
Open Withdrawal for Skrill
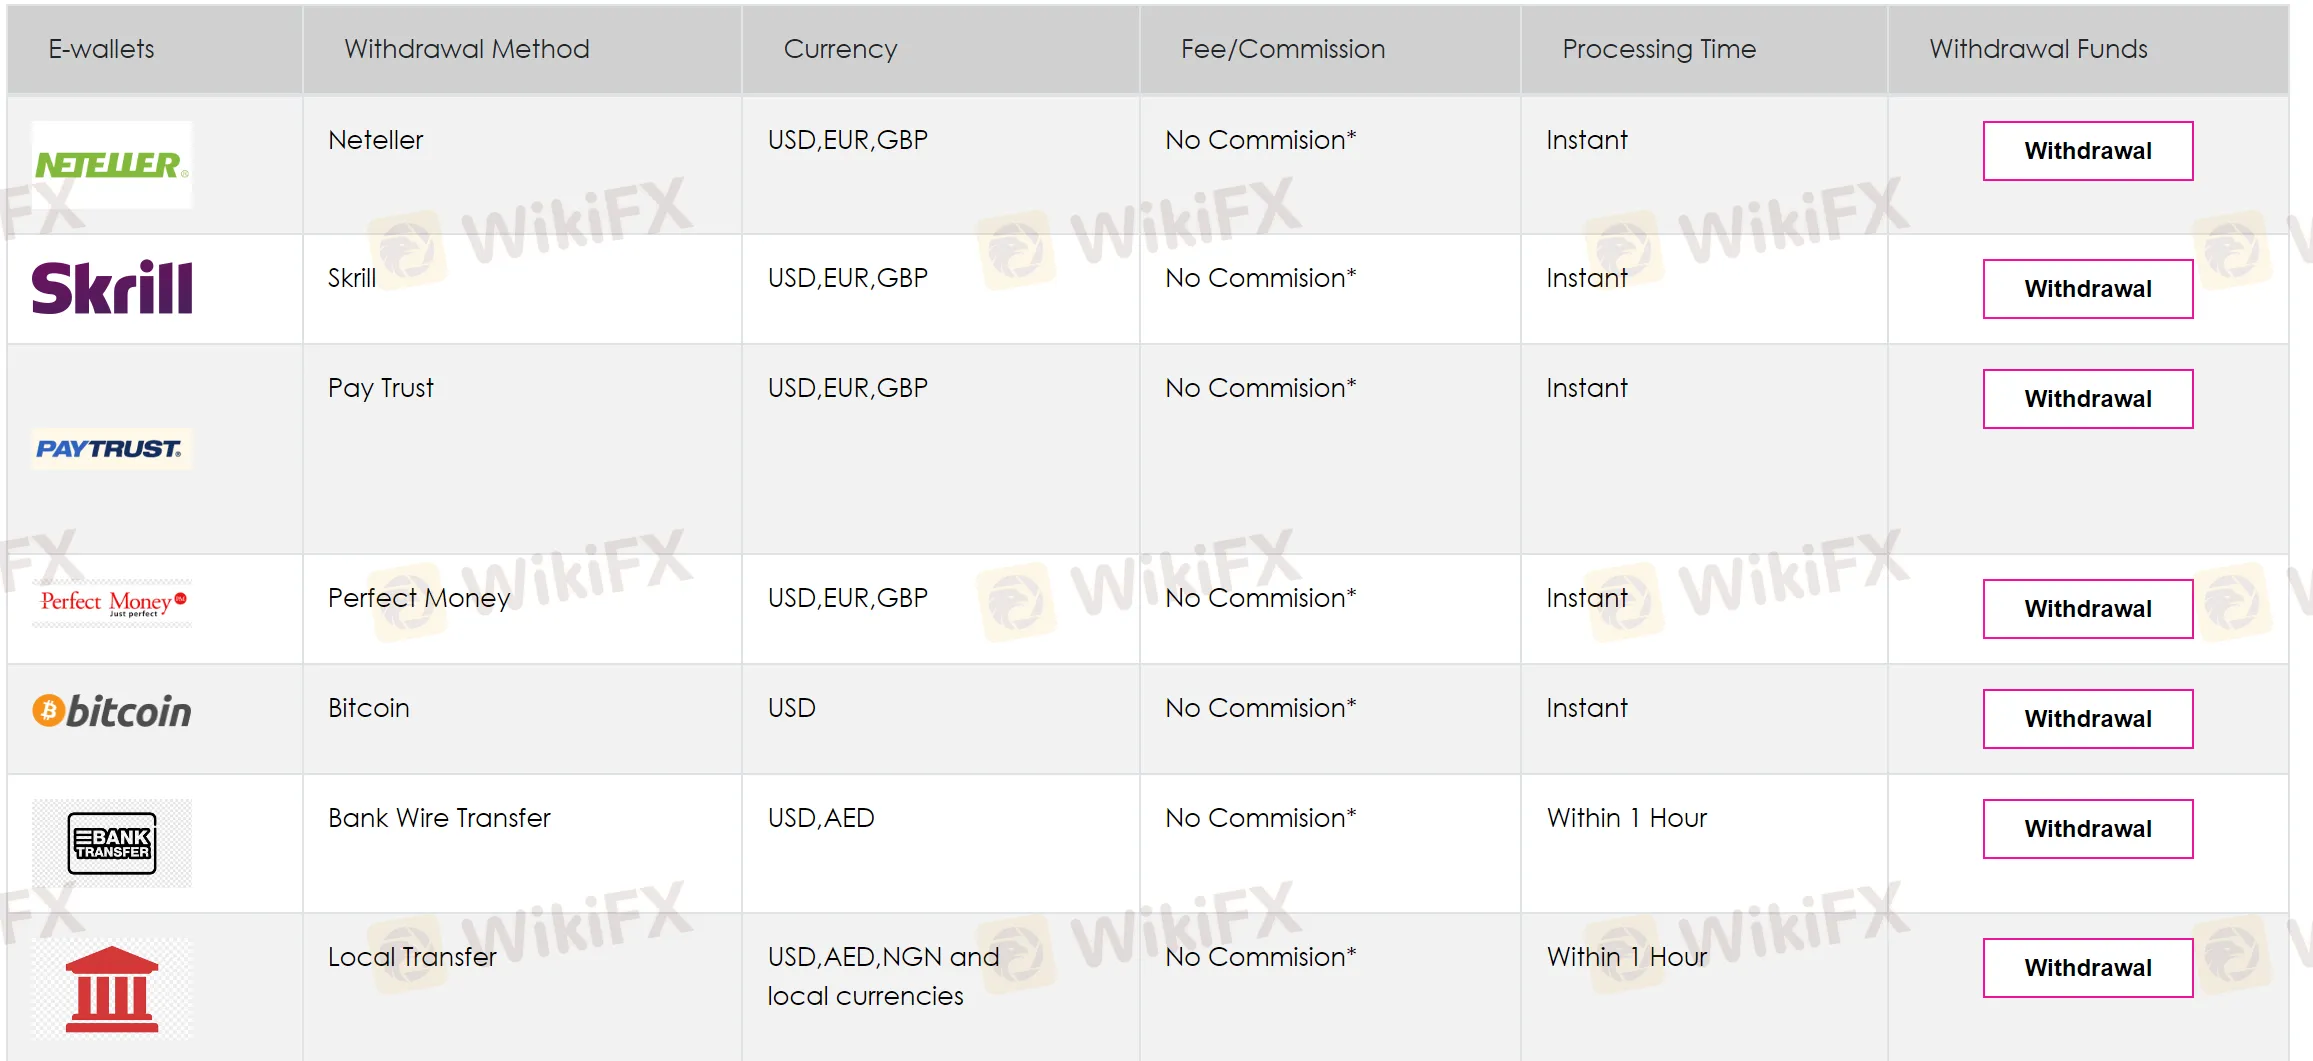point(2088,289)
